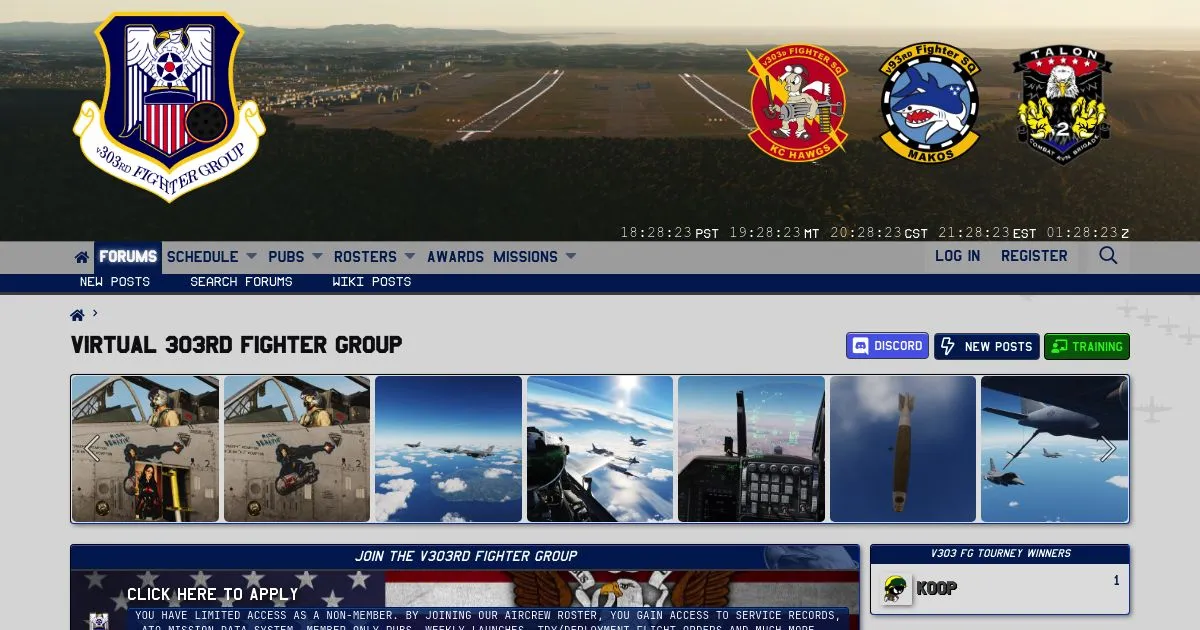Open the KC Hawgs squadron emblem
Viewport: 1200px width, 630px height.
coord(797,104)
